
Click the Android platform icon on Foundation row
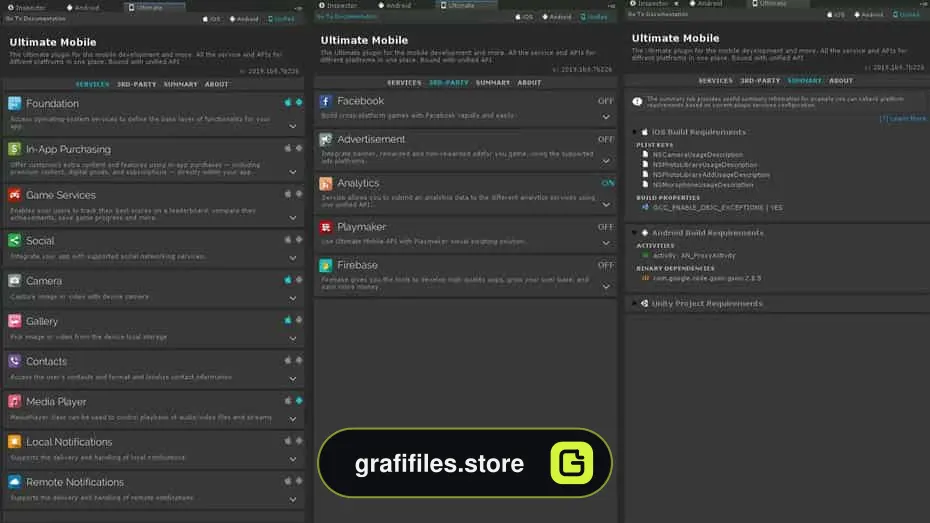299,103
